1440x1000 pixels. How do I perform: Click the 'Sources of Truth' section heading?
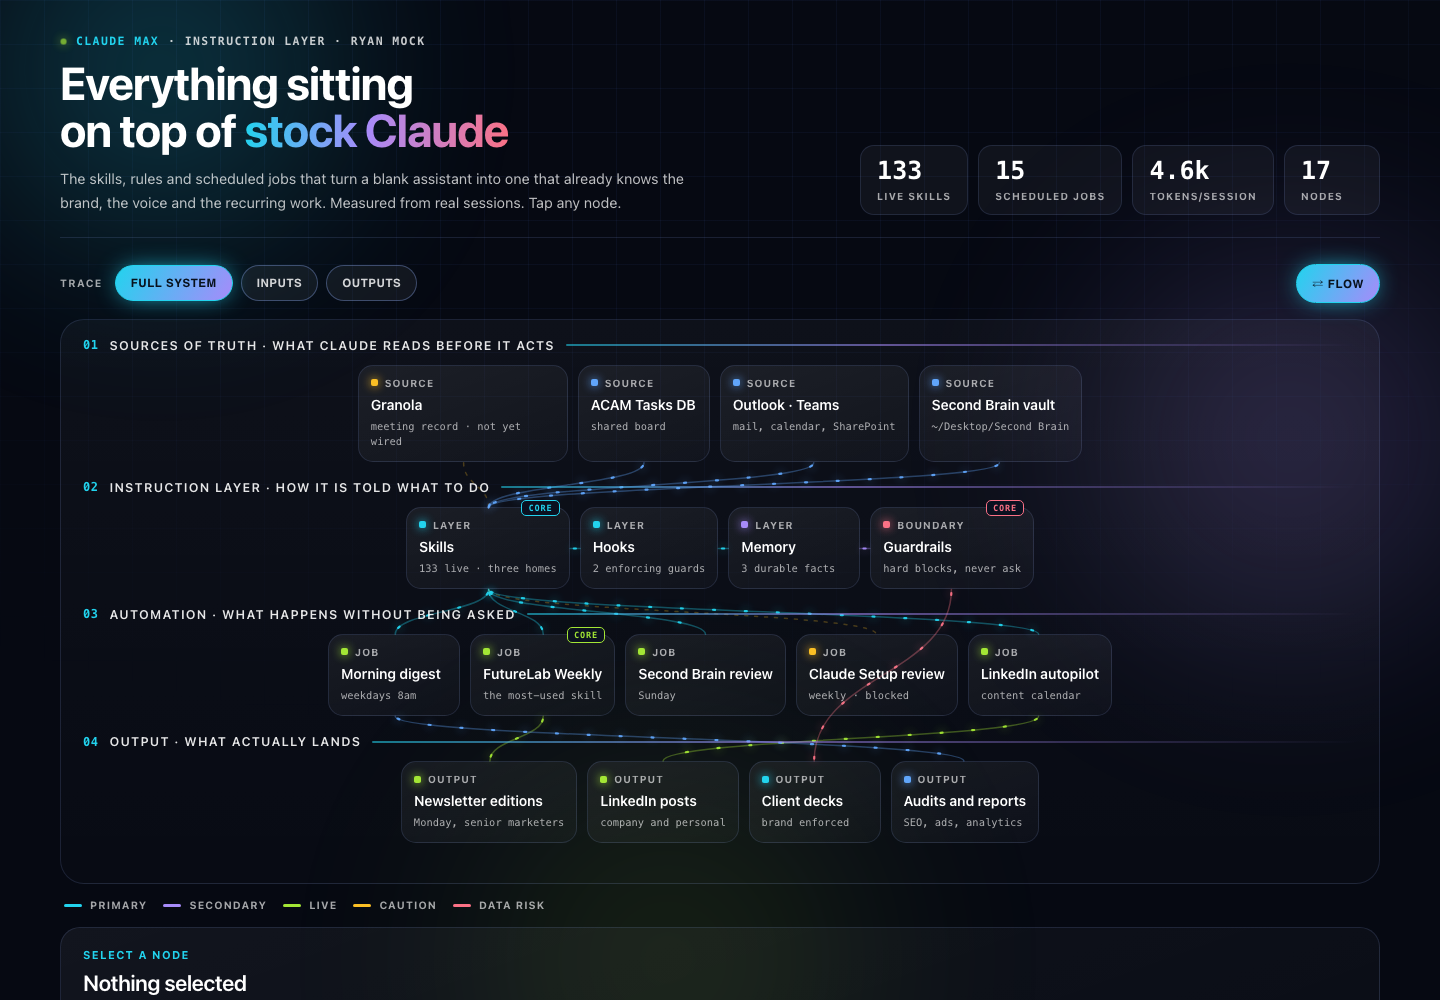[x=332, y=346]
